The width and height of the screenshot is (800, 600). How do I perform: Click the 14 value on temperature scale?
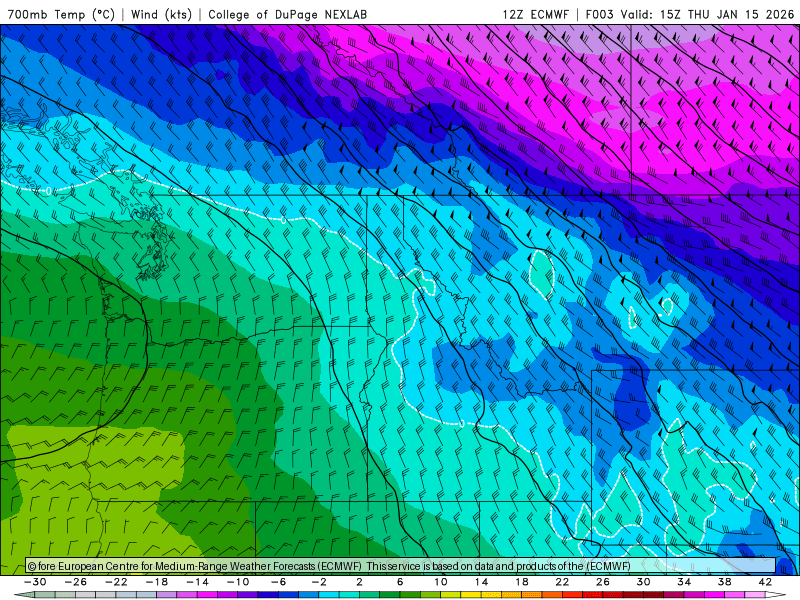click(x=481, y=582)
